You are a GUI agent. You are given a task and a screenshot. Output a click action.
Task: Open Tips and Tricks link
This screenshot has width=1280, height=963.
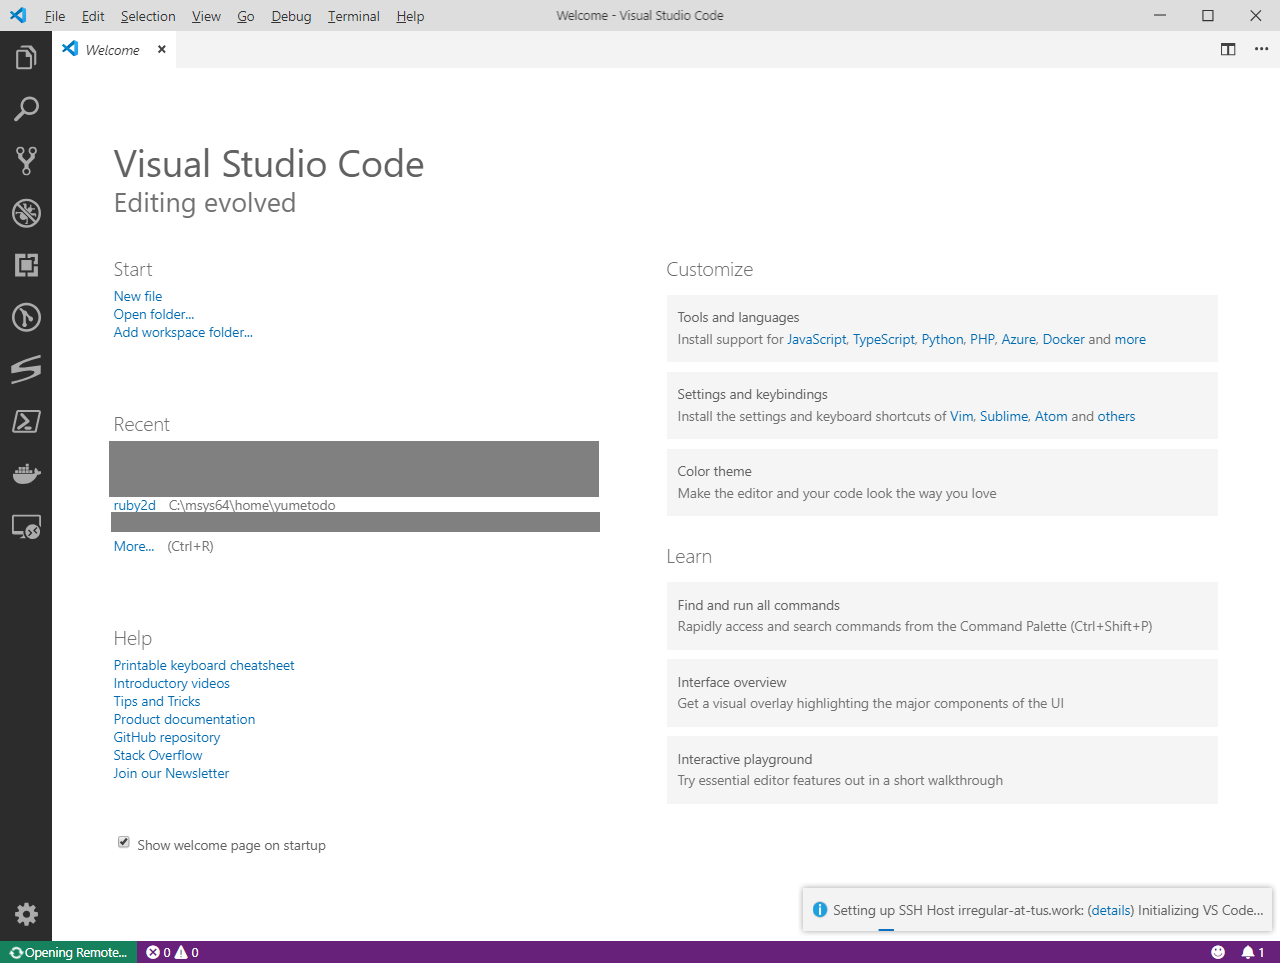(157, 701)
